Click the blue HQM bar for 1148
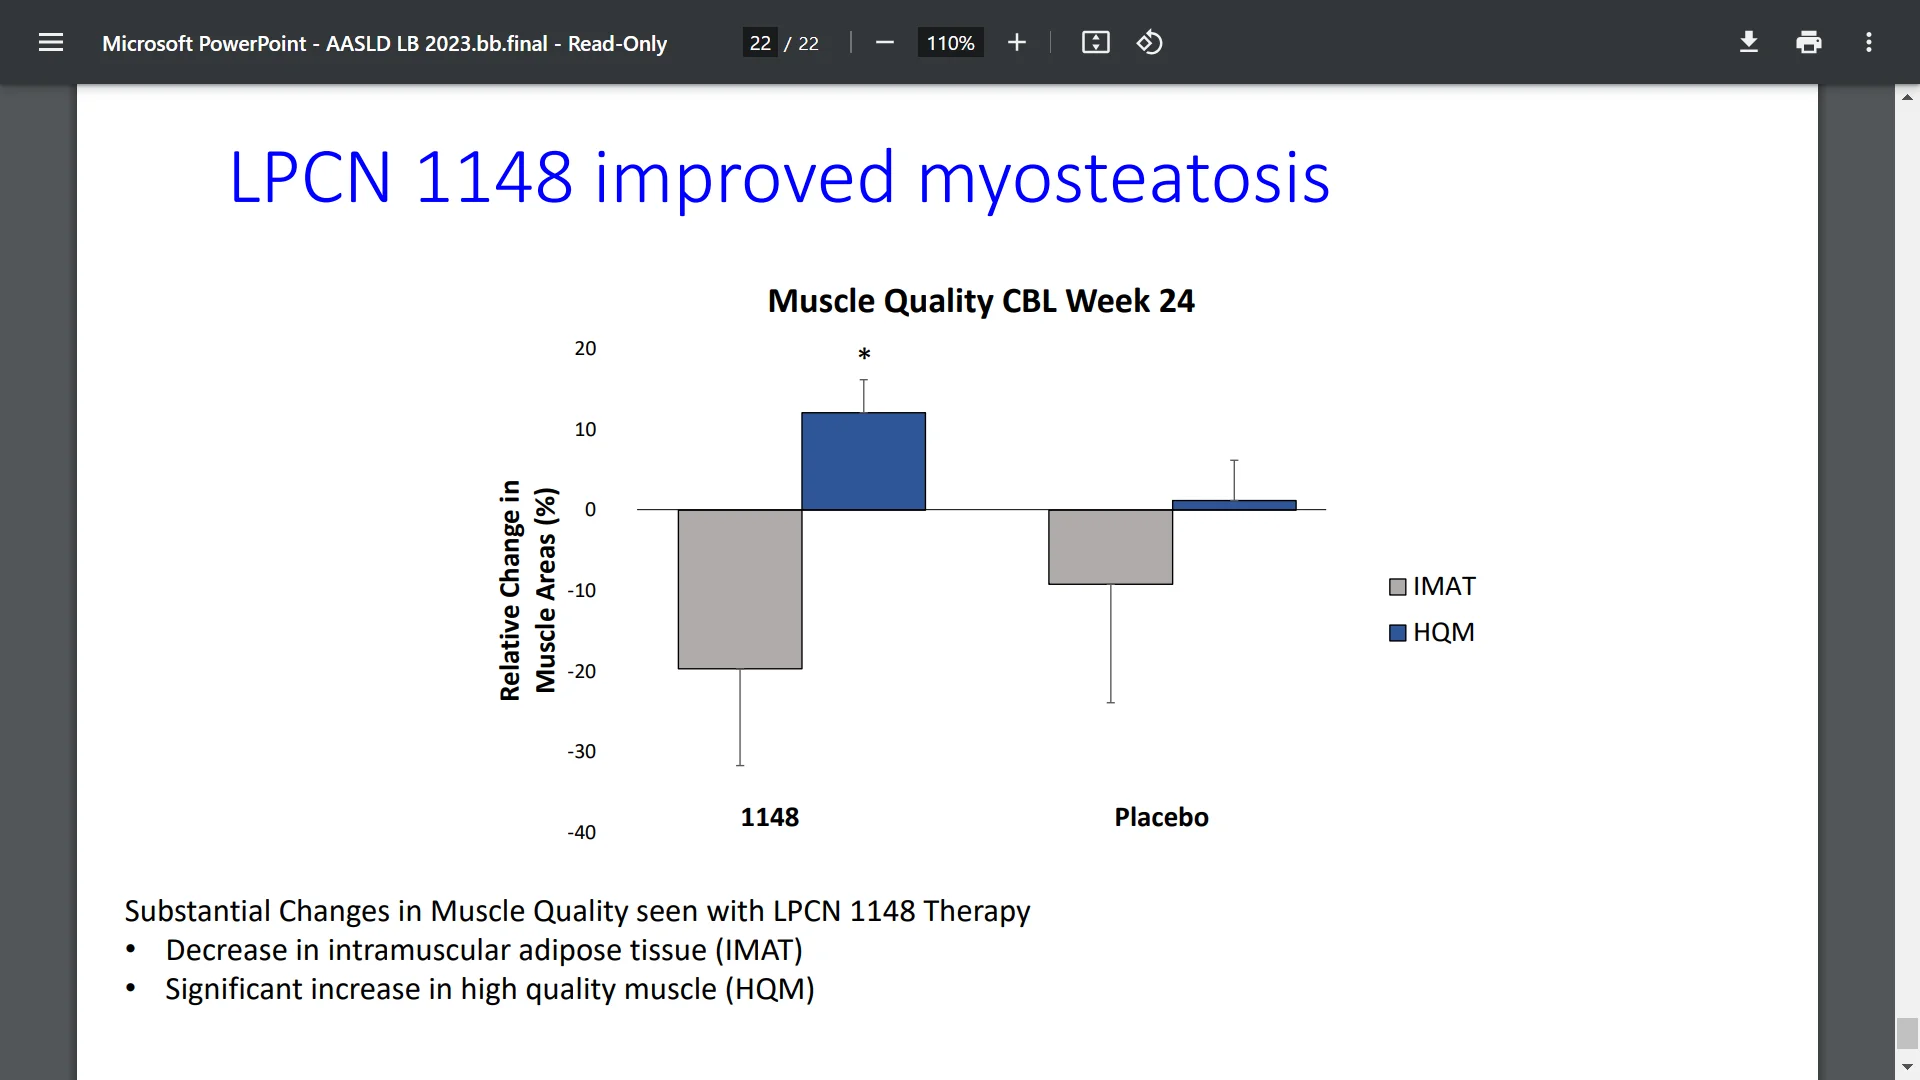Screen dimensions: 1920x1080 (x=862, y=458)
